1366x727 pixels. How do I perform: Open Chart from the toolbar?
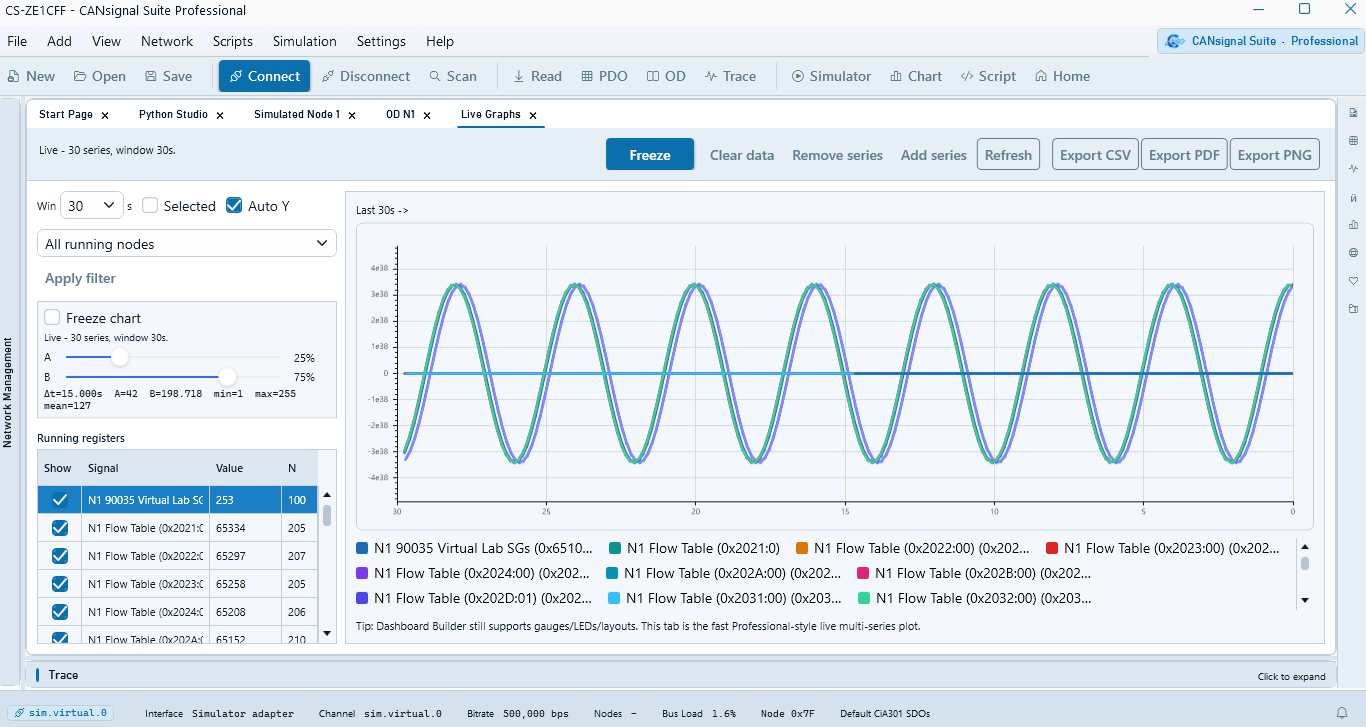click(x=915, y=76)
